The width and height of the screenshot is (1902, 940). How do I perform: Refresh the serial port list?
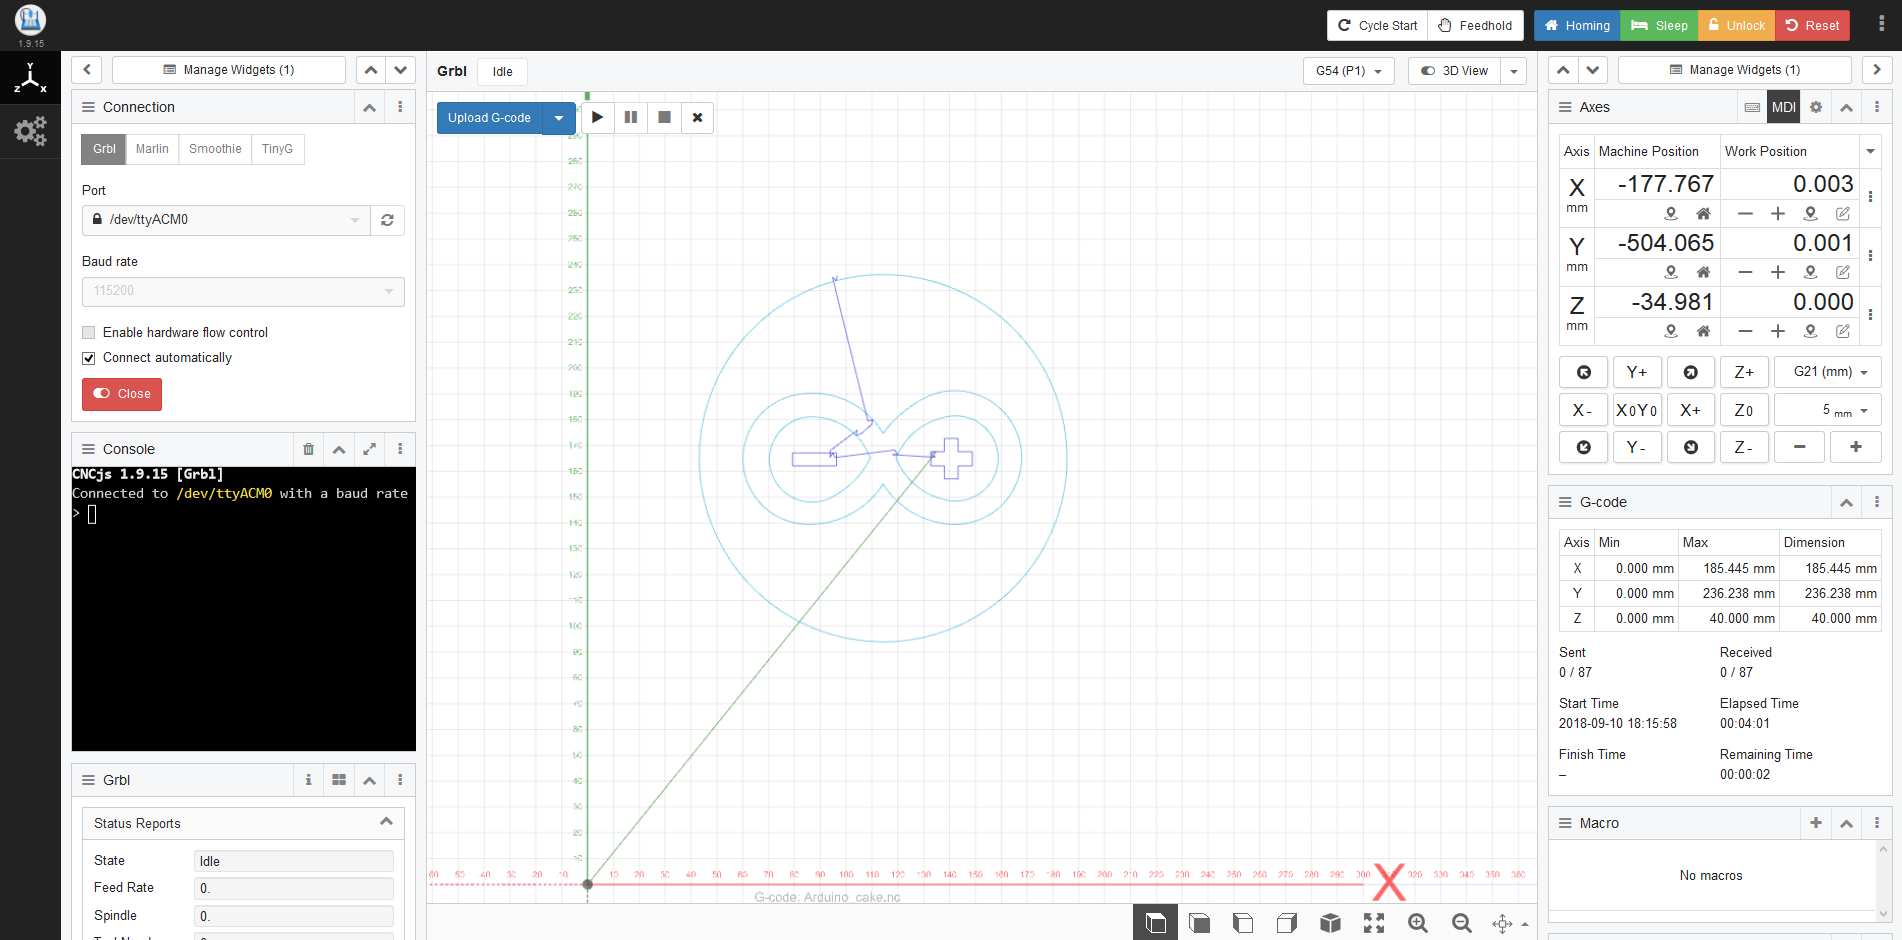(x=387, y=220)
